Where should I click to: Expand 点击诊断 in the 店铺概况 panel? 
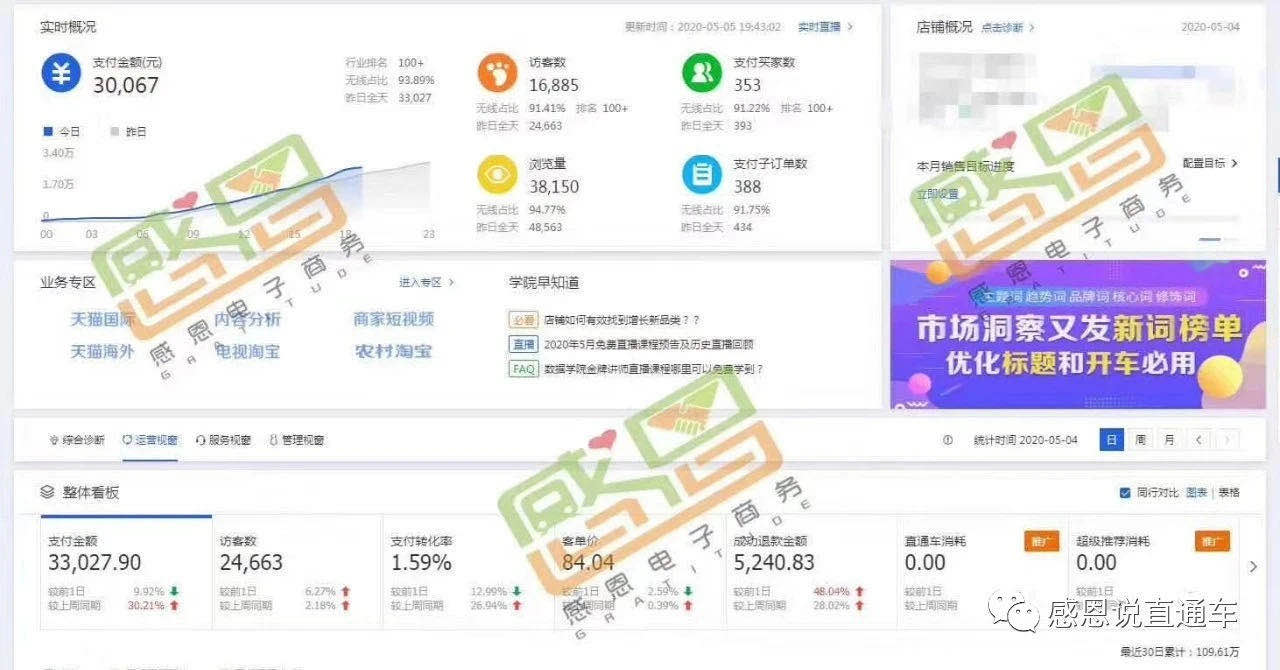(x=1003, y=28)
